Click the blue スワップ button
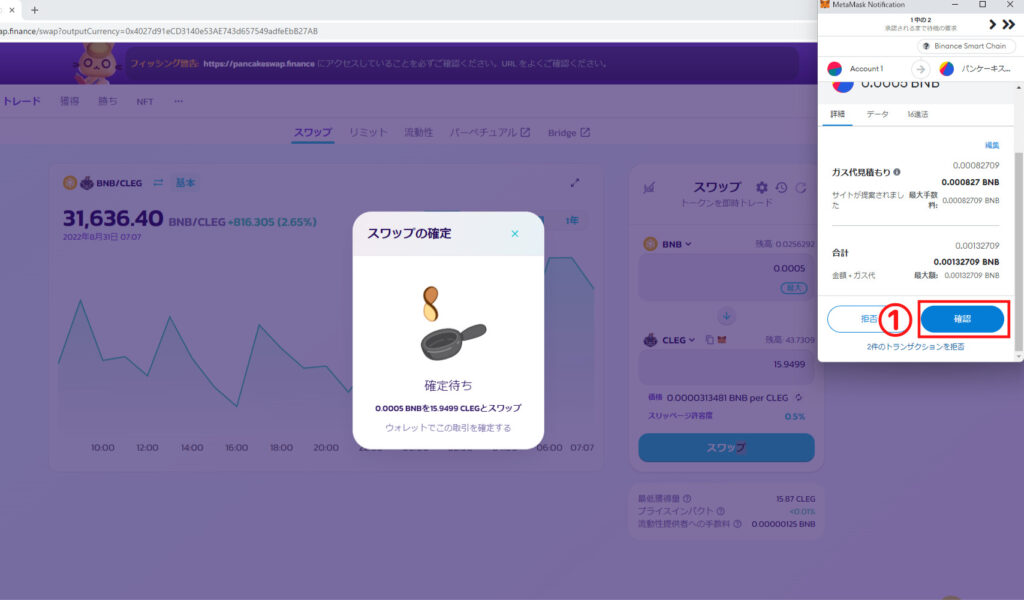Image resolution: width=1024 pixels, height=600 pixels. click(x=726, y=448)
